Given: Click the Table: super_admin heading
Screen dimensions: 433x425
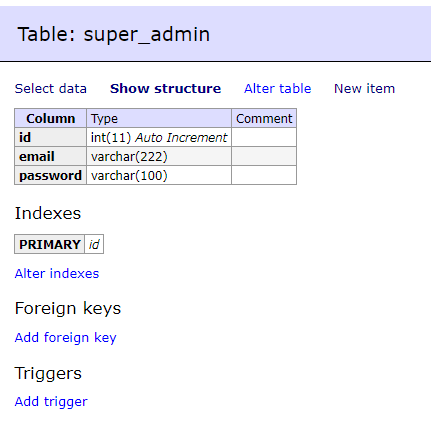Looking at the screenshot, I should (x=114, y=34).
